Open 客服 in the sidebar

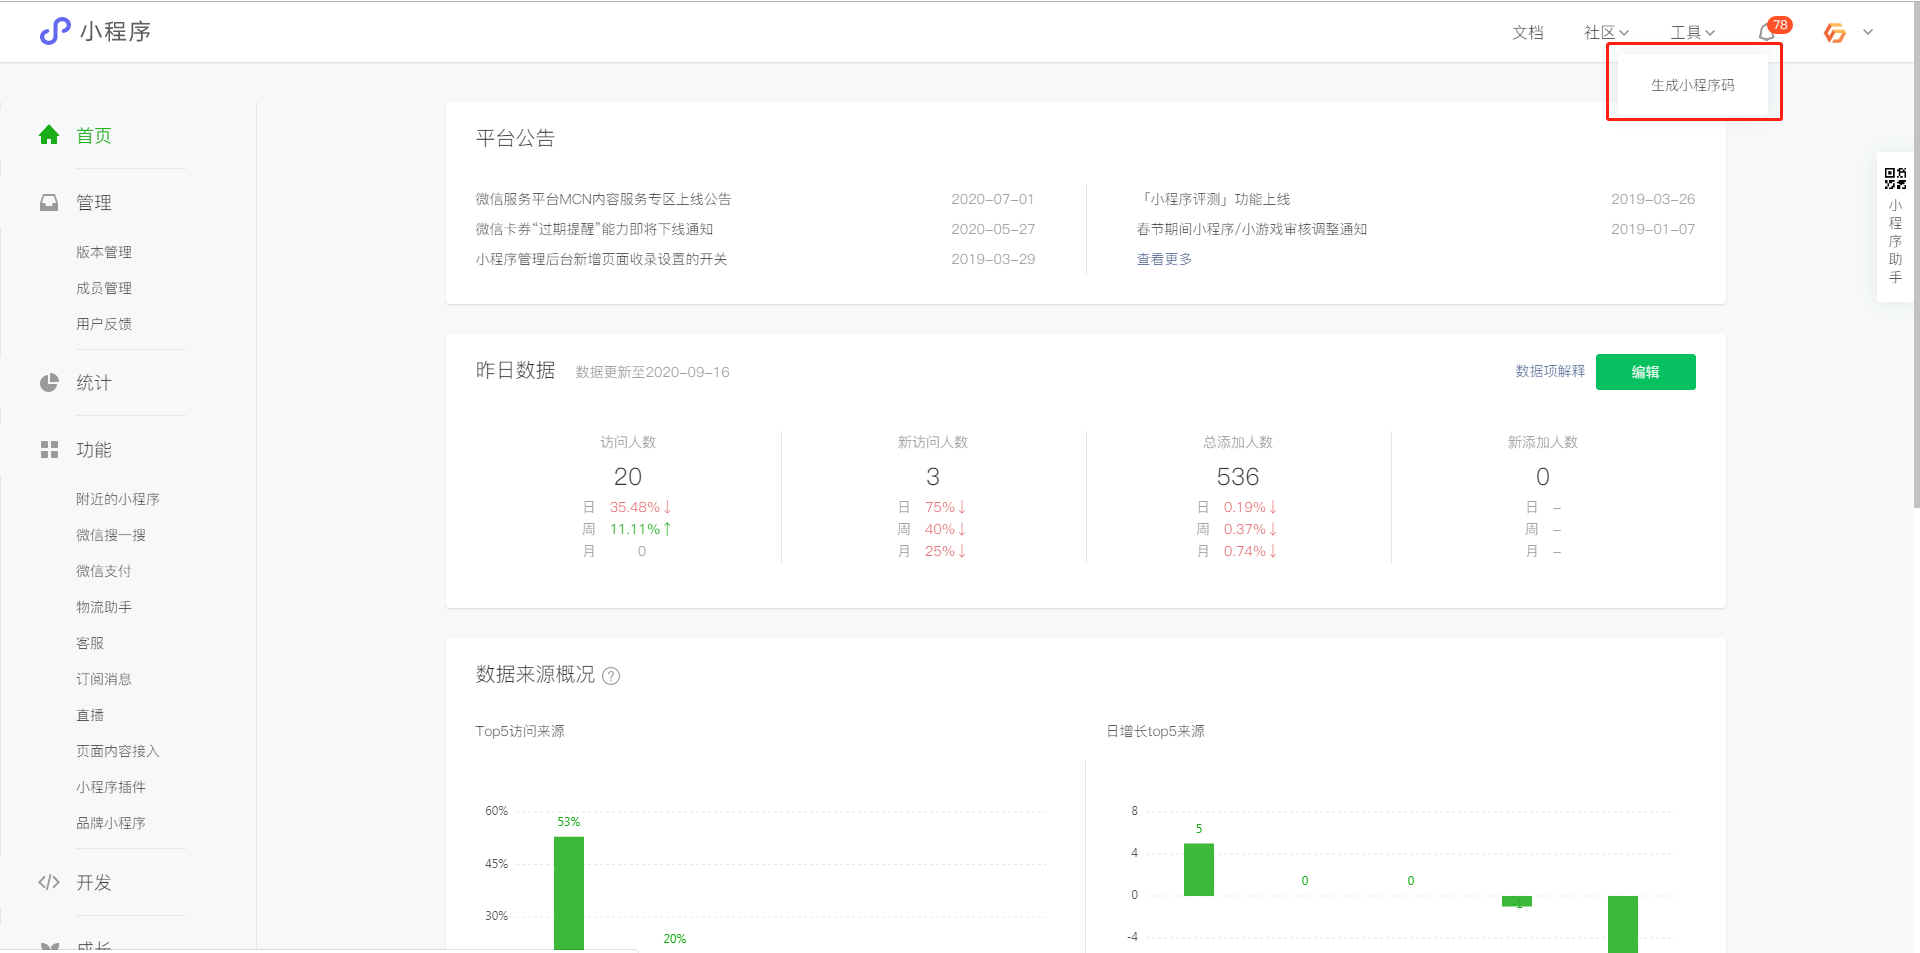point(90,643)
